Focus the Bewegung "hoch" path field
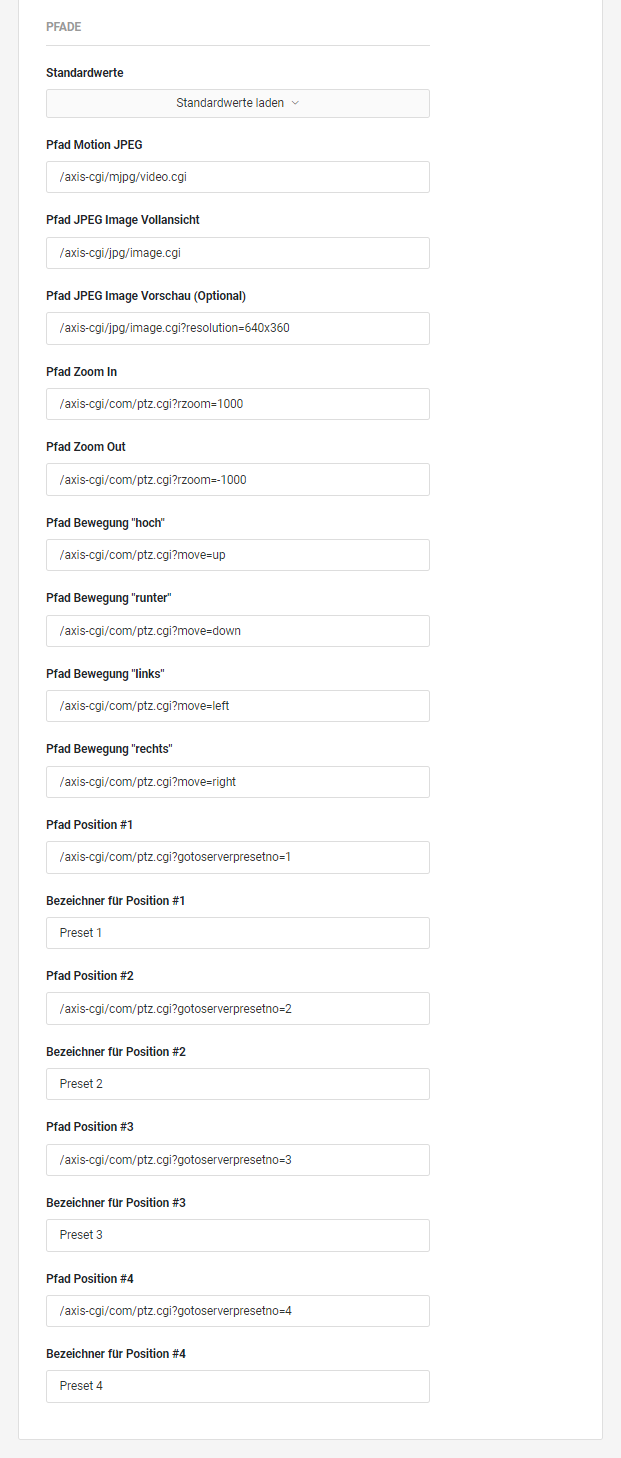This screenshot has height=1458, width=621. 238,555
